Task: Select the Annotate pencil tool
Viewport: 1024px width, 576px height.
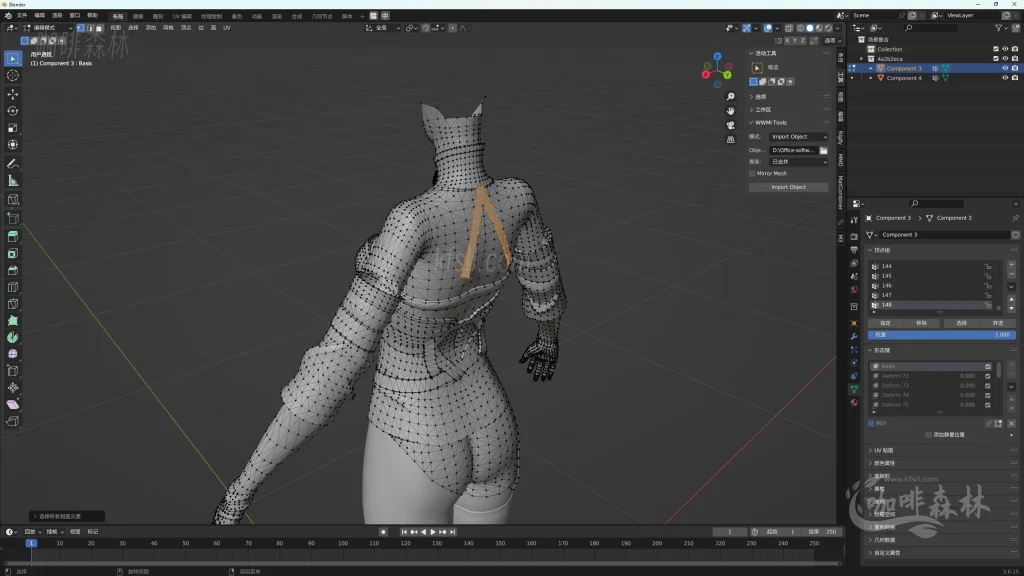Action: point(12,164)
